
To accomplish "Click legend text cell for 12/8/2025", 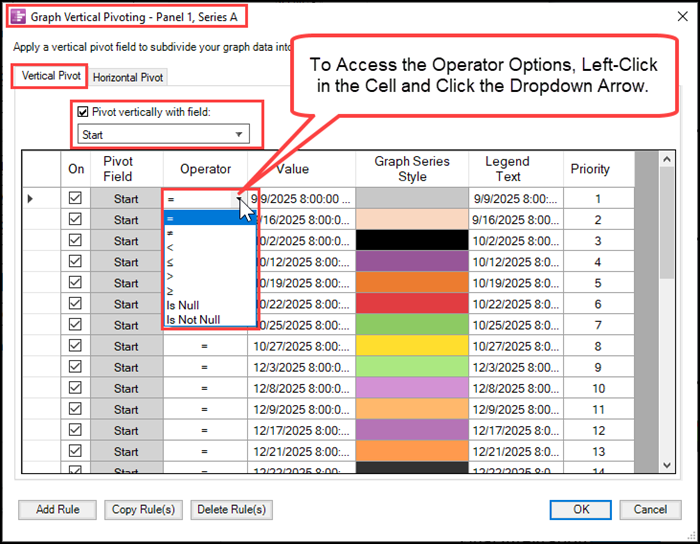I will (x=516, y=388).
